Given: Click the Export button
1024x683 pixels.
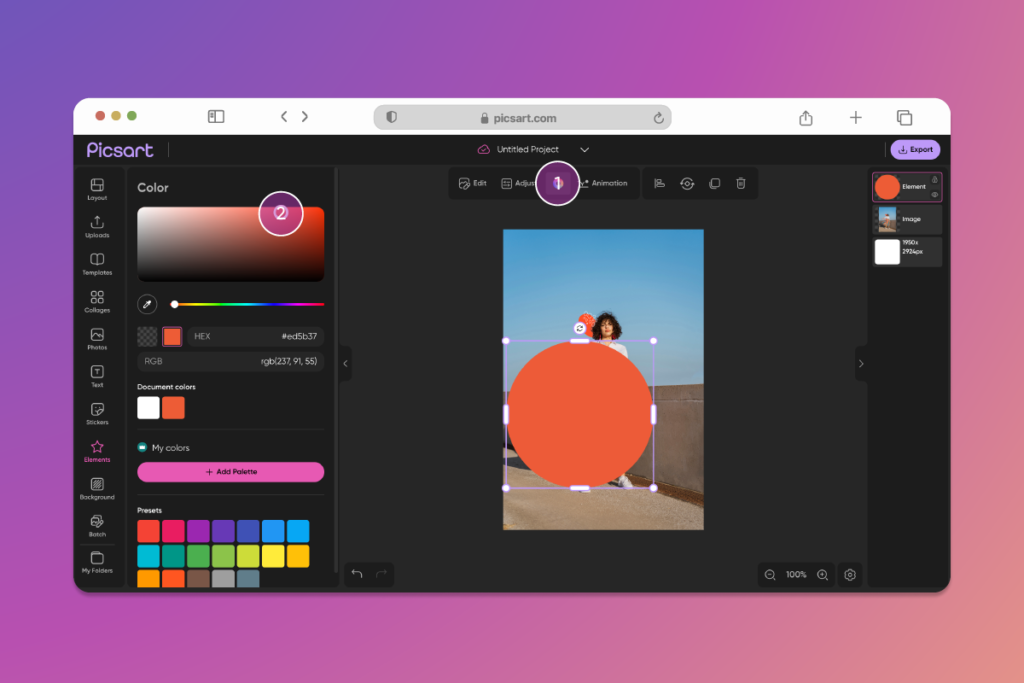Looking at the screenshot, I should click(914, 149).
